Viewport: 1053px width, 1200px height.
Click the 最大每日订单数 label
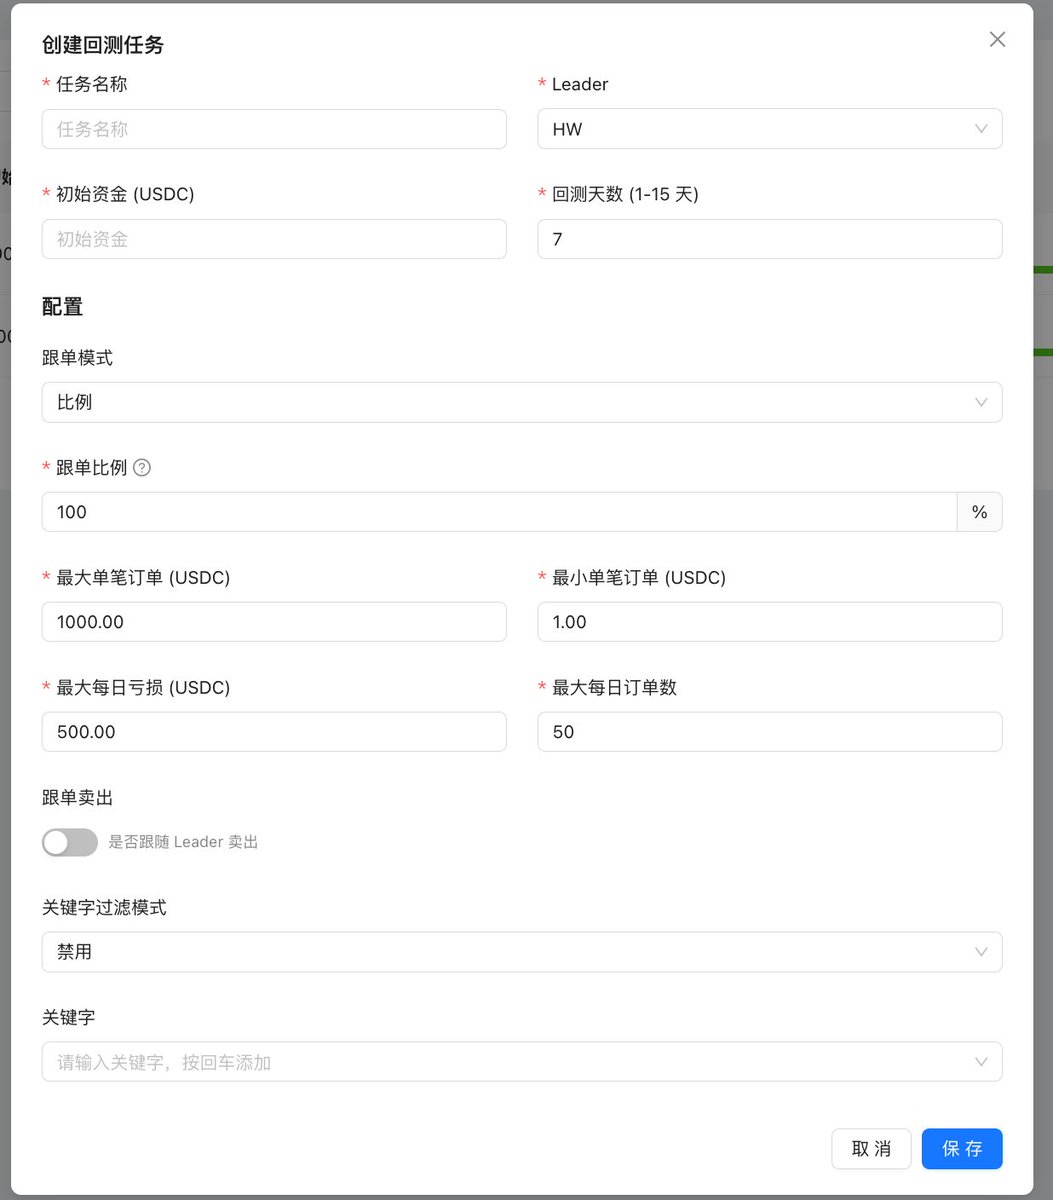pyautogui.click(x=614, y=687)
